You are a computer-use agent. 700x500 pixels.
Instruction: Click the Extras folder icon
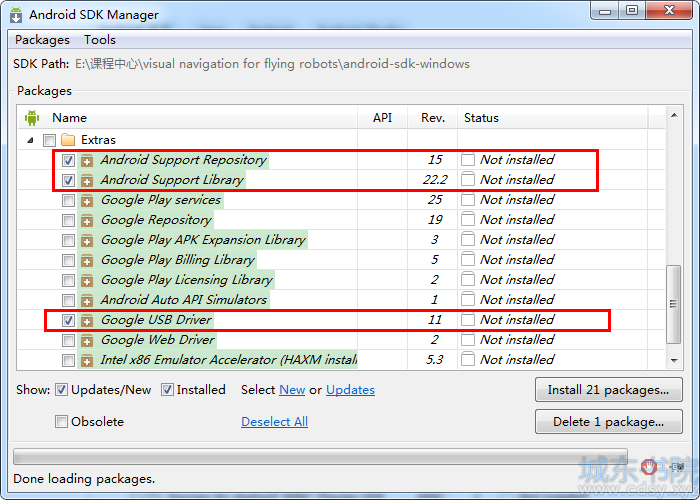[68, 140]
